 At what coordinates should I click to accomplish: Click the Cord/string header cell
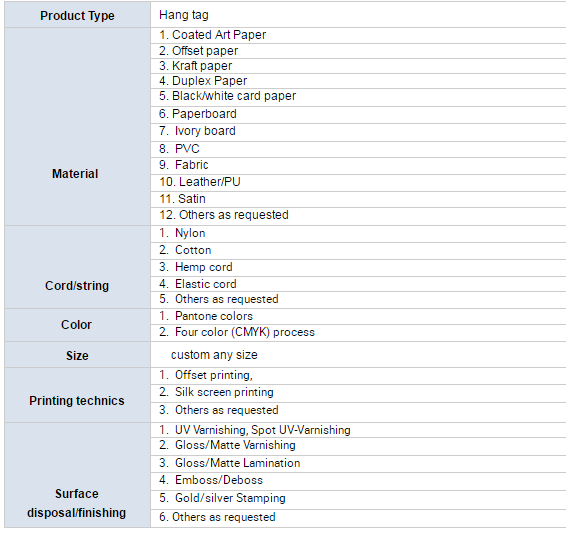(77, 267)
